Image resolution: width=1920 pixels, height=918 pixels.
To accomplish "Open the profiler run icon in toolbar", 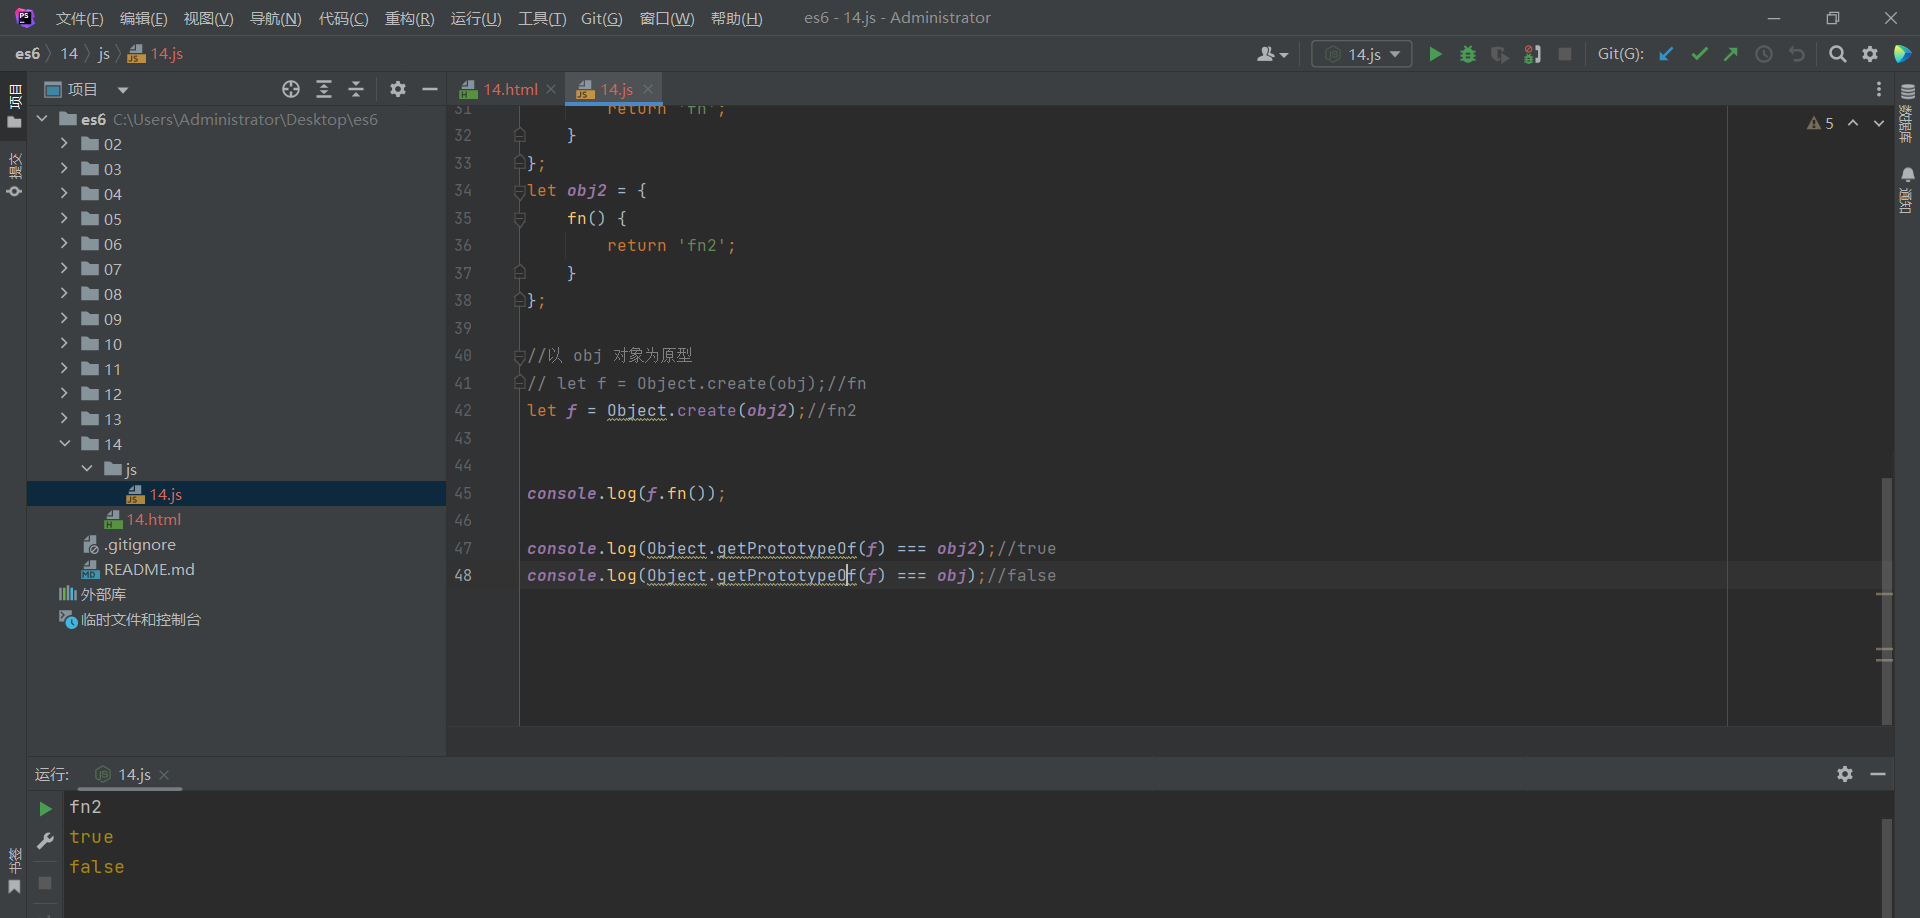I will [1532, 54].
